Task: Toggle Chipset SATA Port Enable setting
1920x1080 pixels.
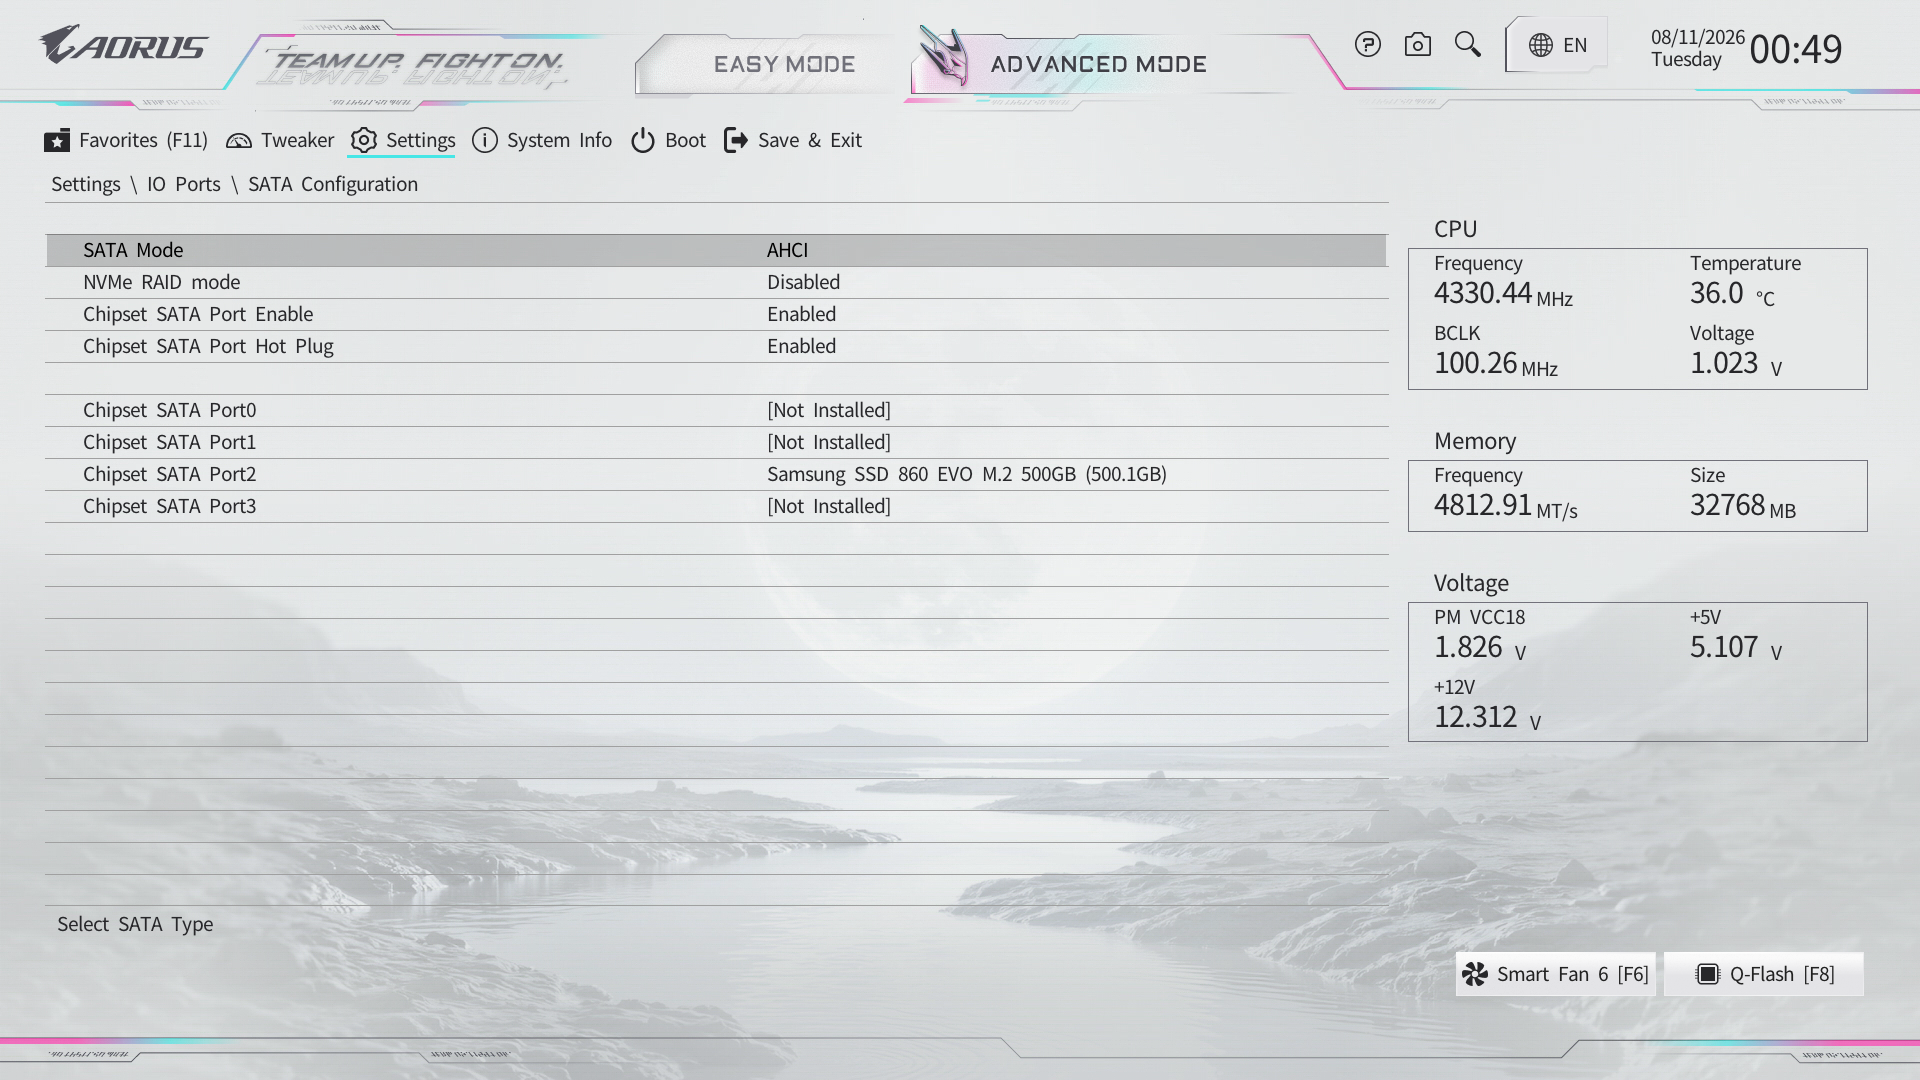Action: [x=716, y=314]
